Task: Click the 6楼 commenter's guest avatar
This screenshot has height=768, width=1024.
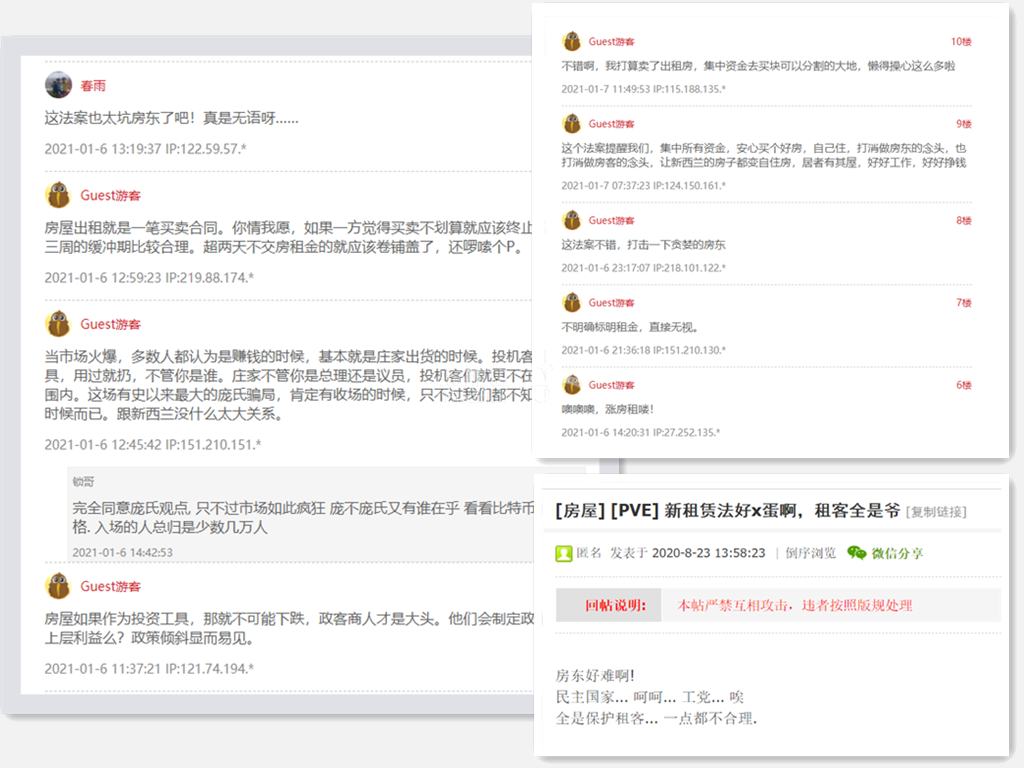Action: coord(572,385)
